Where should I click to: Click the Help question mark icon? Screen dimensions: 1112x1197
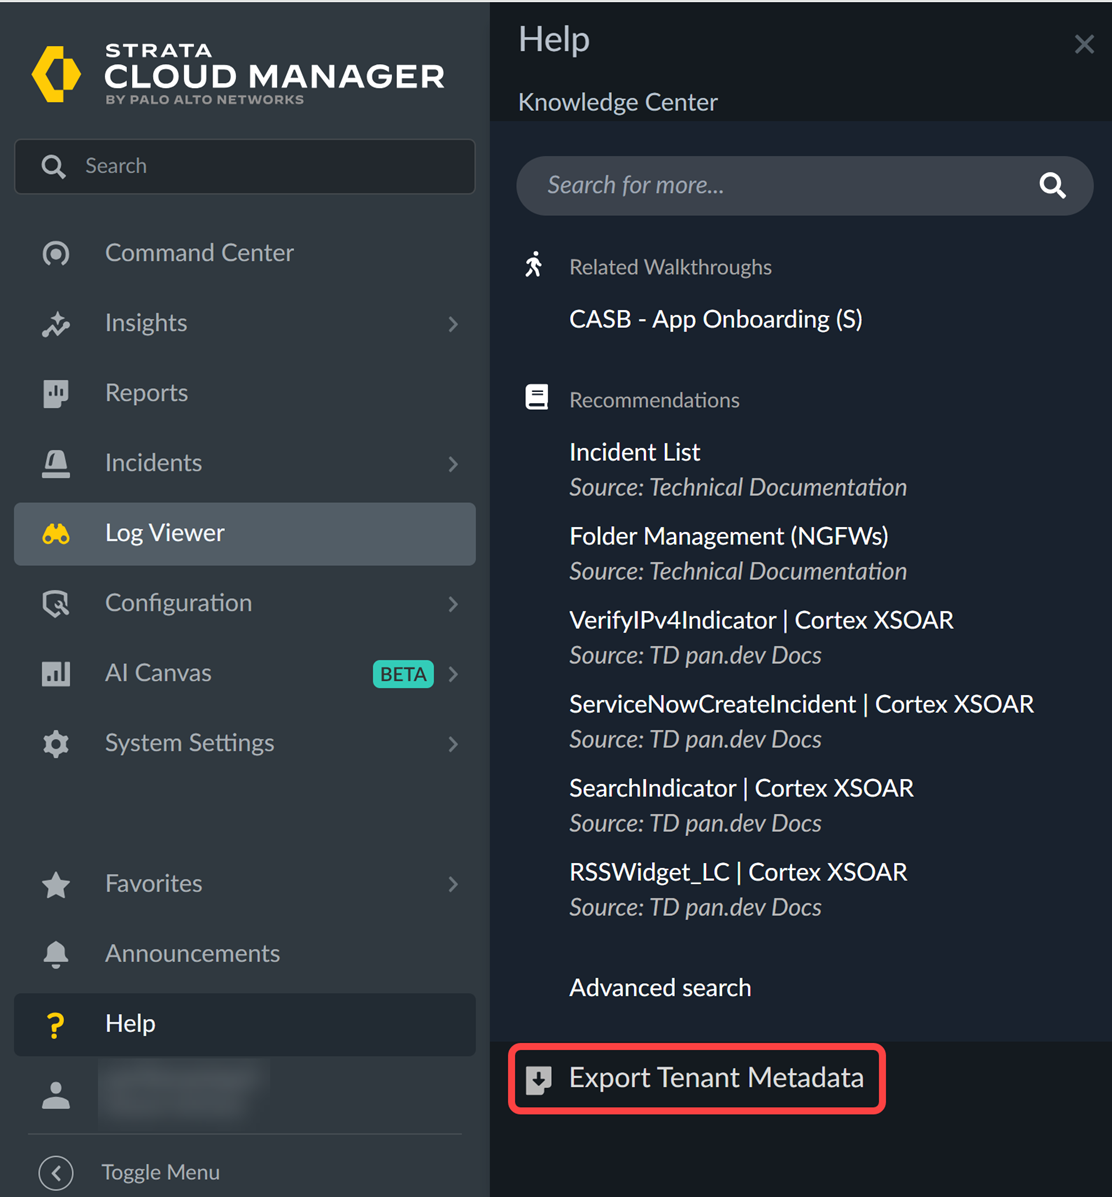click(x=56, y=1024)
